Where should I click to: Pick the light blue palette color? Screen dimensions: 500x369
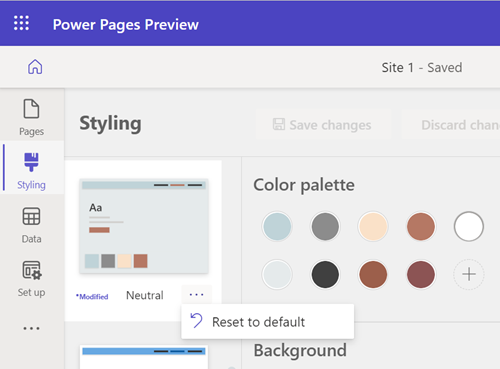click(277, 227)
